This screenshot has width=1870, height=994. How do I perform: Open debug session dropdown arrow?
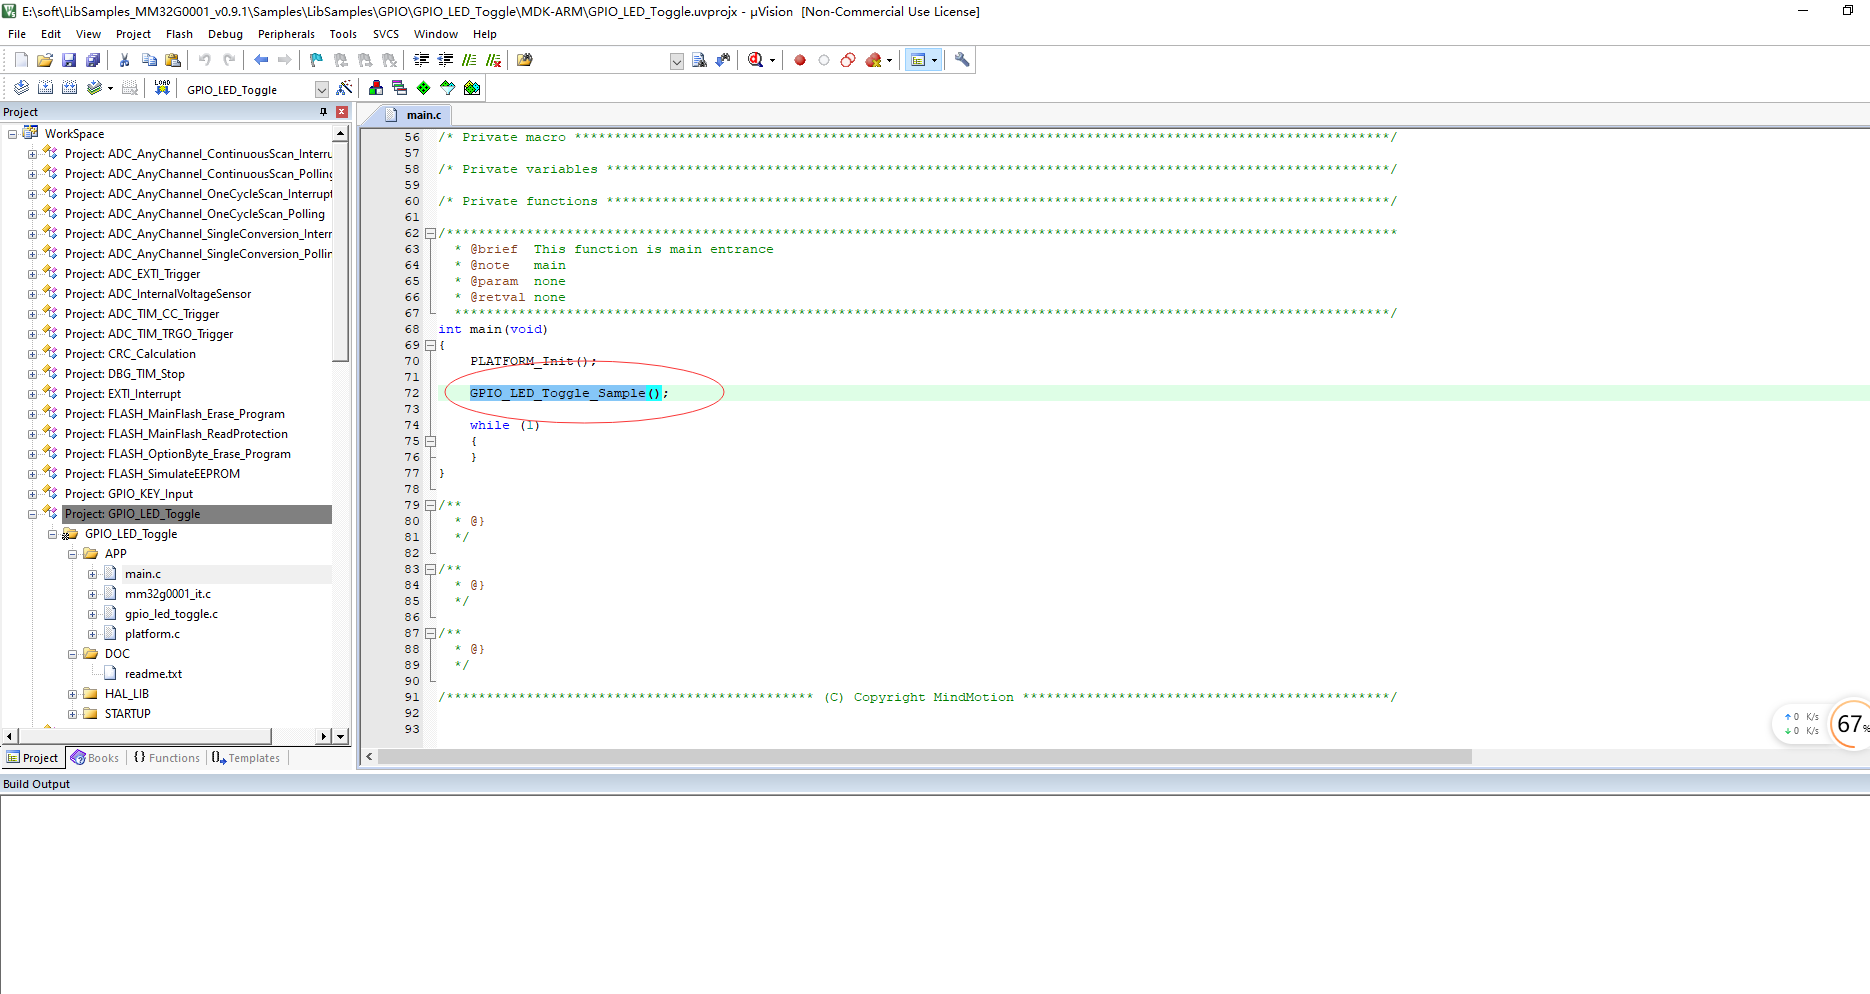[772, 60]
